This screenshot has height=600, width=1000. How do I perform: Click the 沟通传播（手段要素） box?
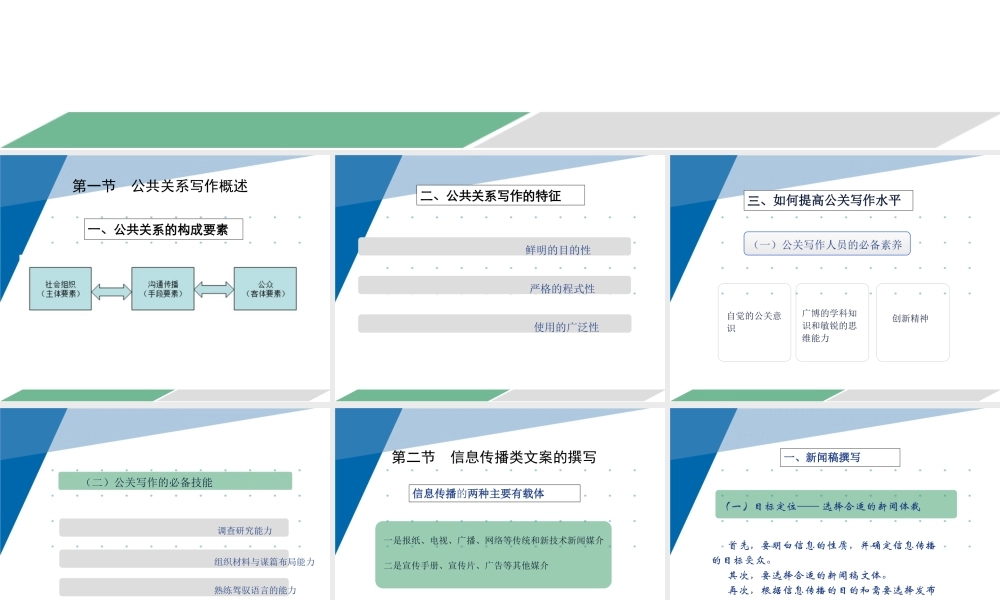click(x=162, y=289)
